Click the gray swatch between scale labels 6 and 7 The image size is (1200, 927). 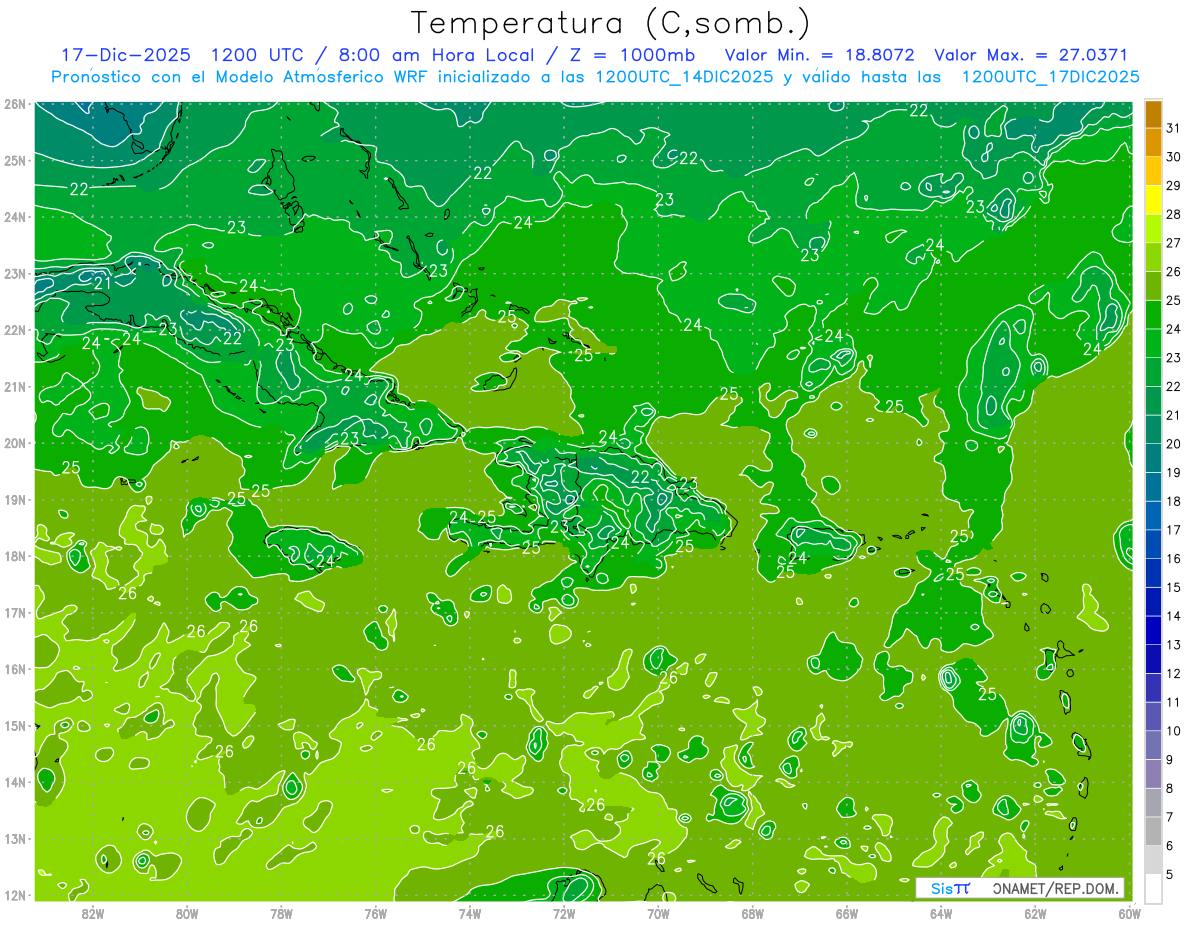click(1153, 831)
